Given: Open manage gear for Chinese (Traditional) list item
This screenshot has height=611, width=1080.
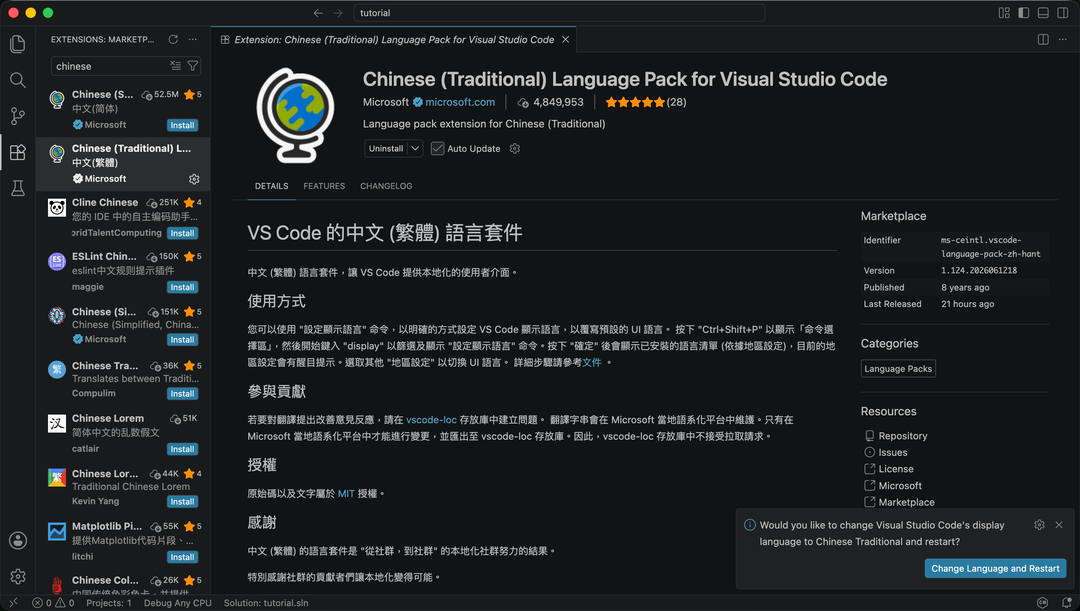Looking at the screenshot, I should pyautogui.click(x=194, y=179).
